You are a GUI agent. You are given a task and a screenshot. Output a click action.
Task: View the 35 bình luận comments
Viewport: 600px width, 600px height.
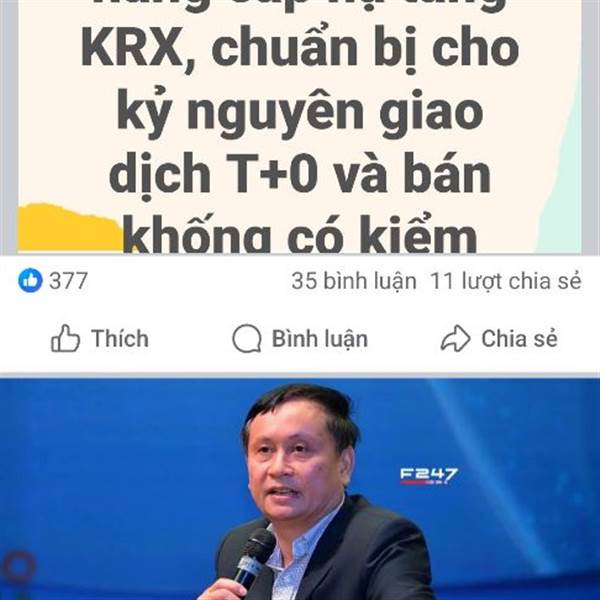point(354,281)
